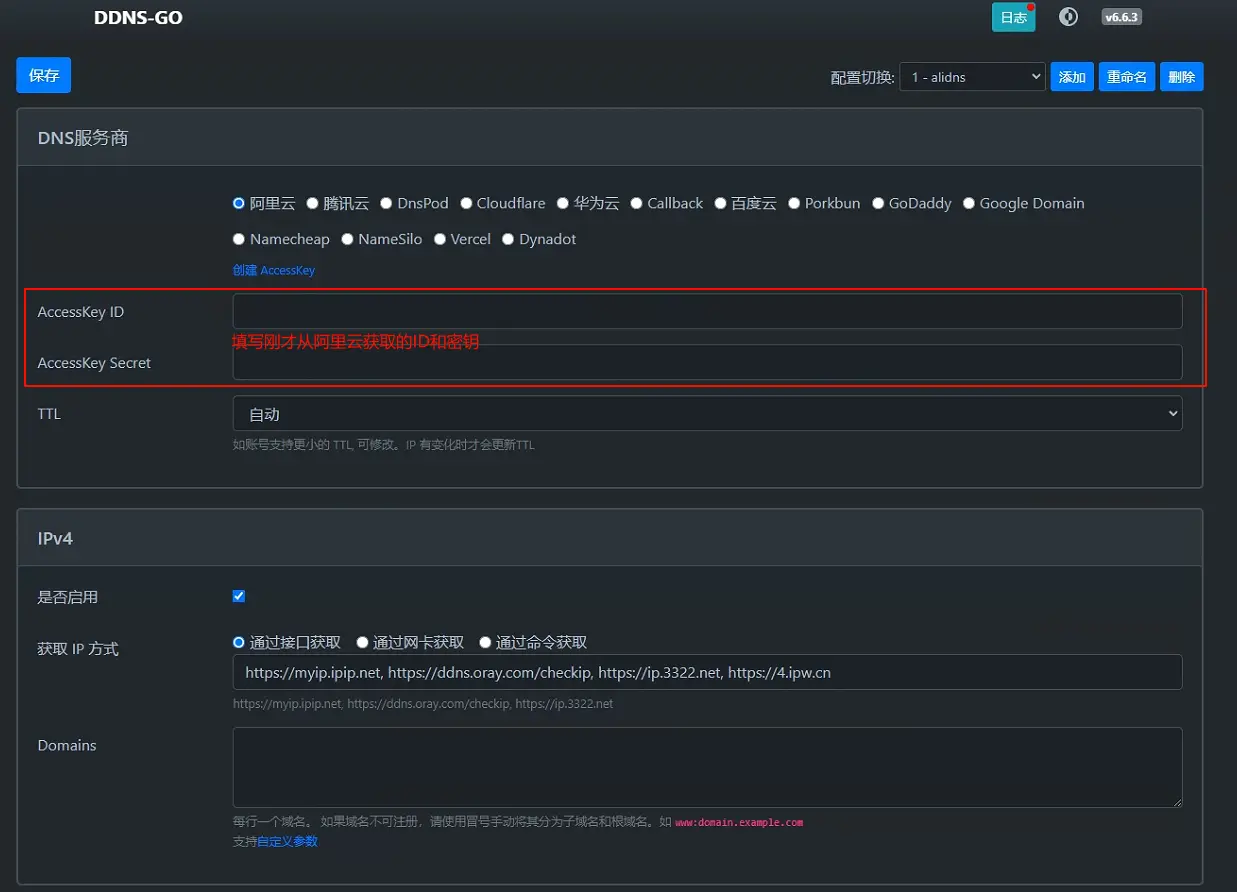Image resolution: width=1237 pixels, height=892 pixels.
Task: Select the Cloudflare radio button
Action: pyautogui.click(x=467, y=203)
